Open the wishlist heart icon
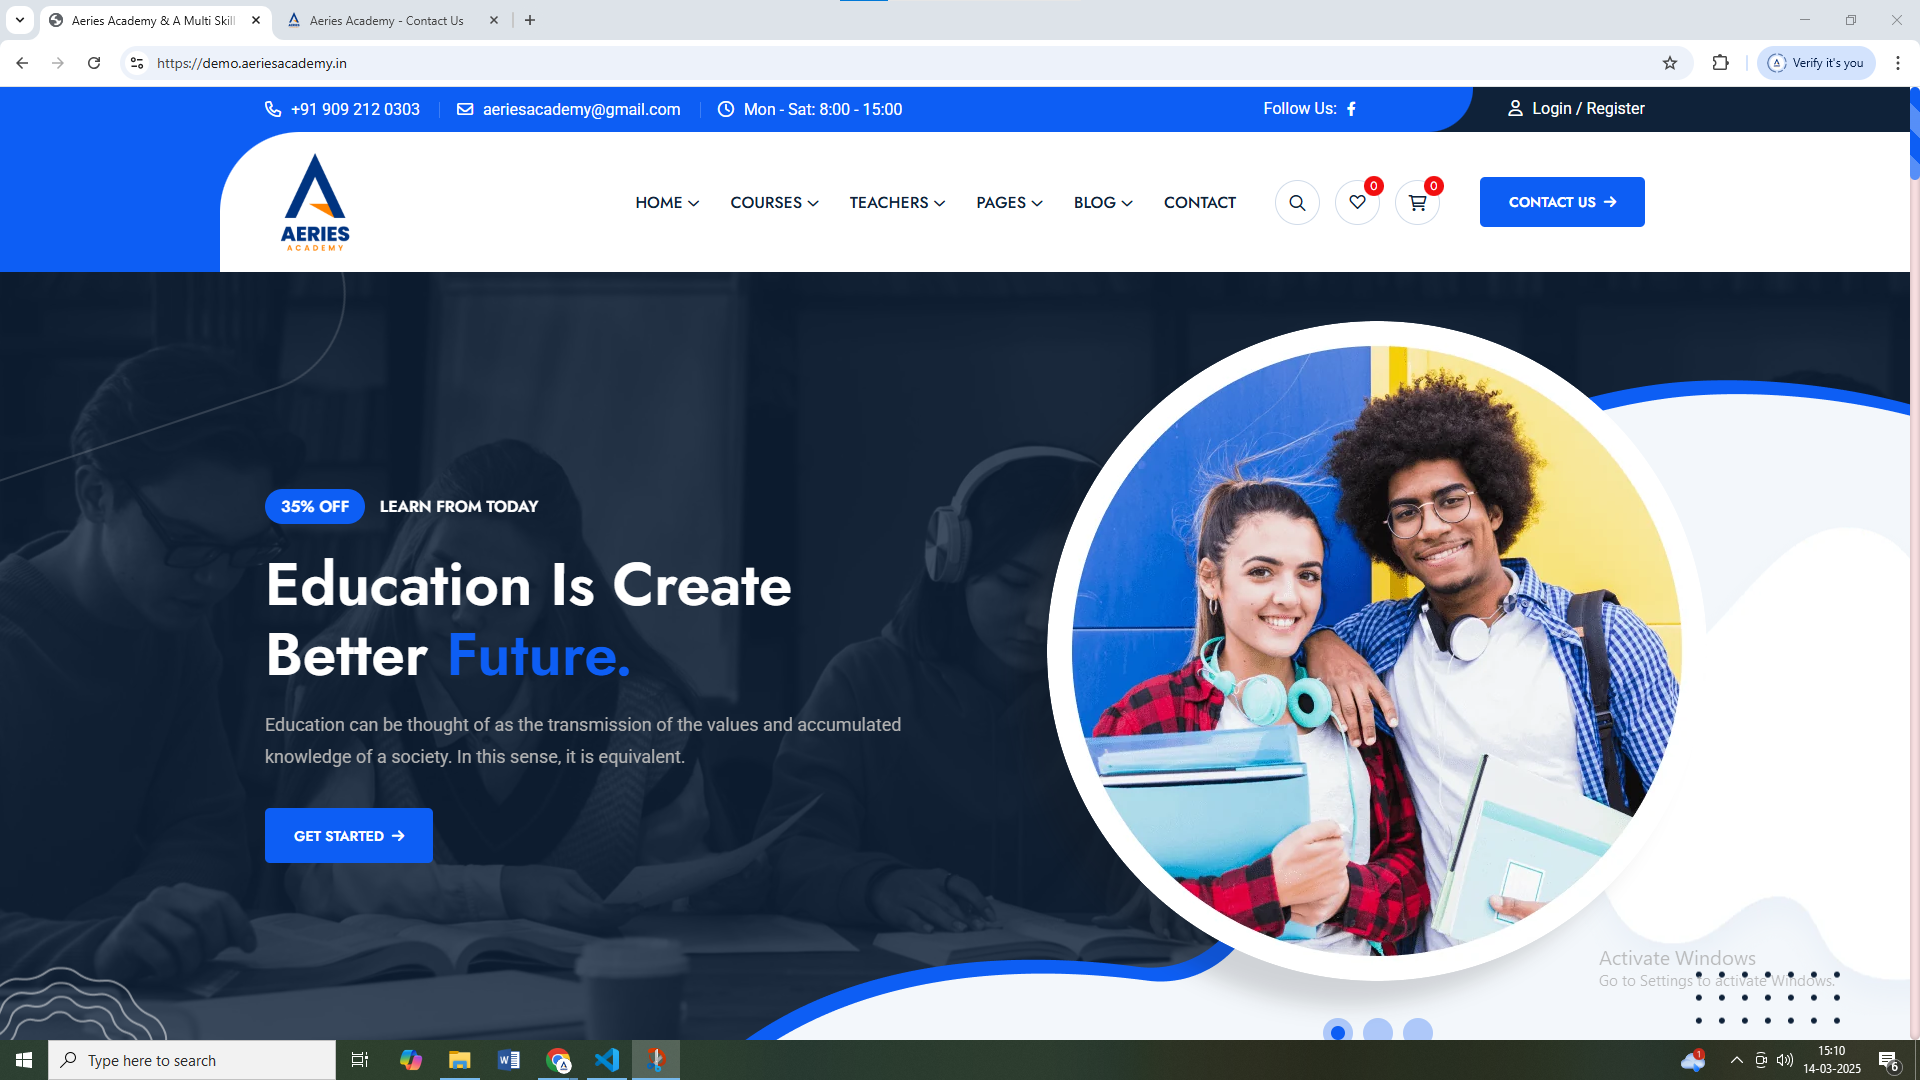The width and height of the screenshot is (1920, 1080). click(x=1357, y=202)
